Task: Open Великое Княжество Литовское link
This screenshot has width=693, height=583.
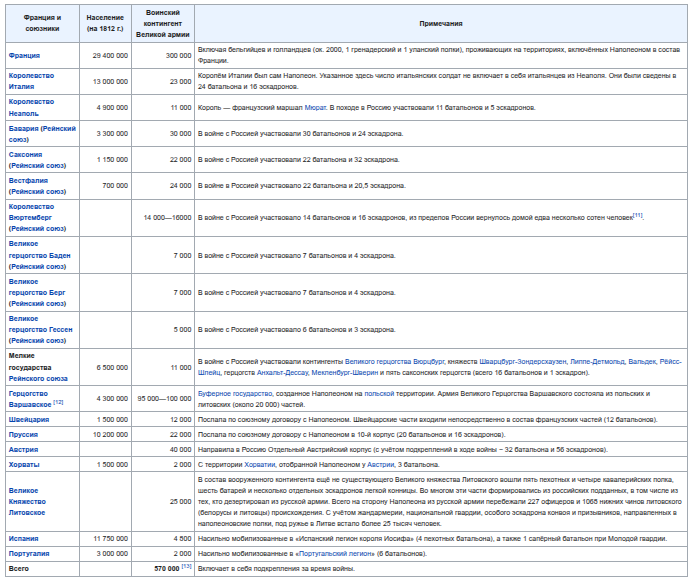Action: tap(27, 502)
